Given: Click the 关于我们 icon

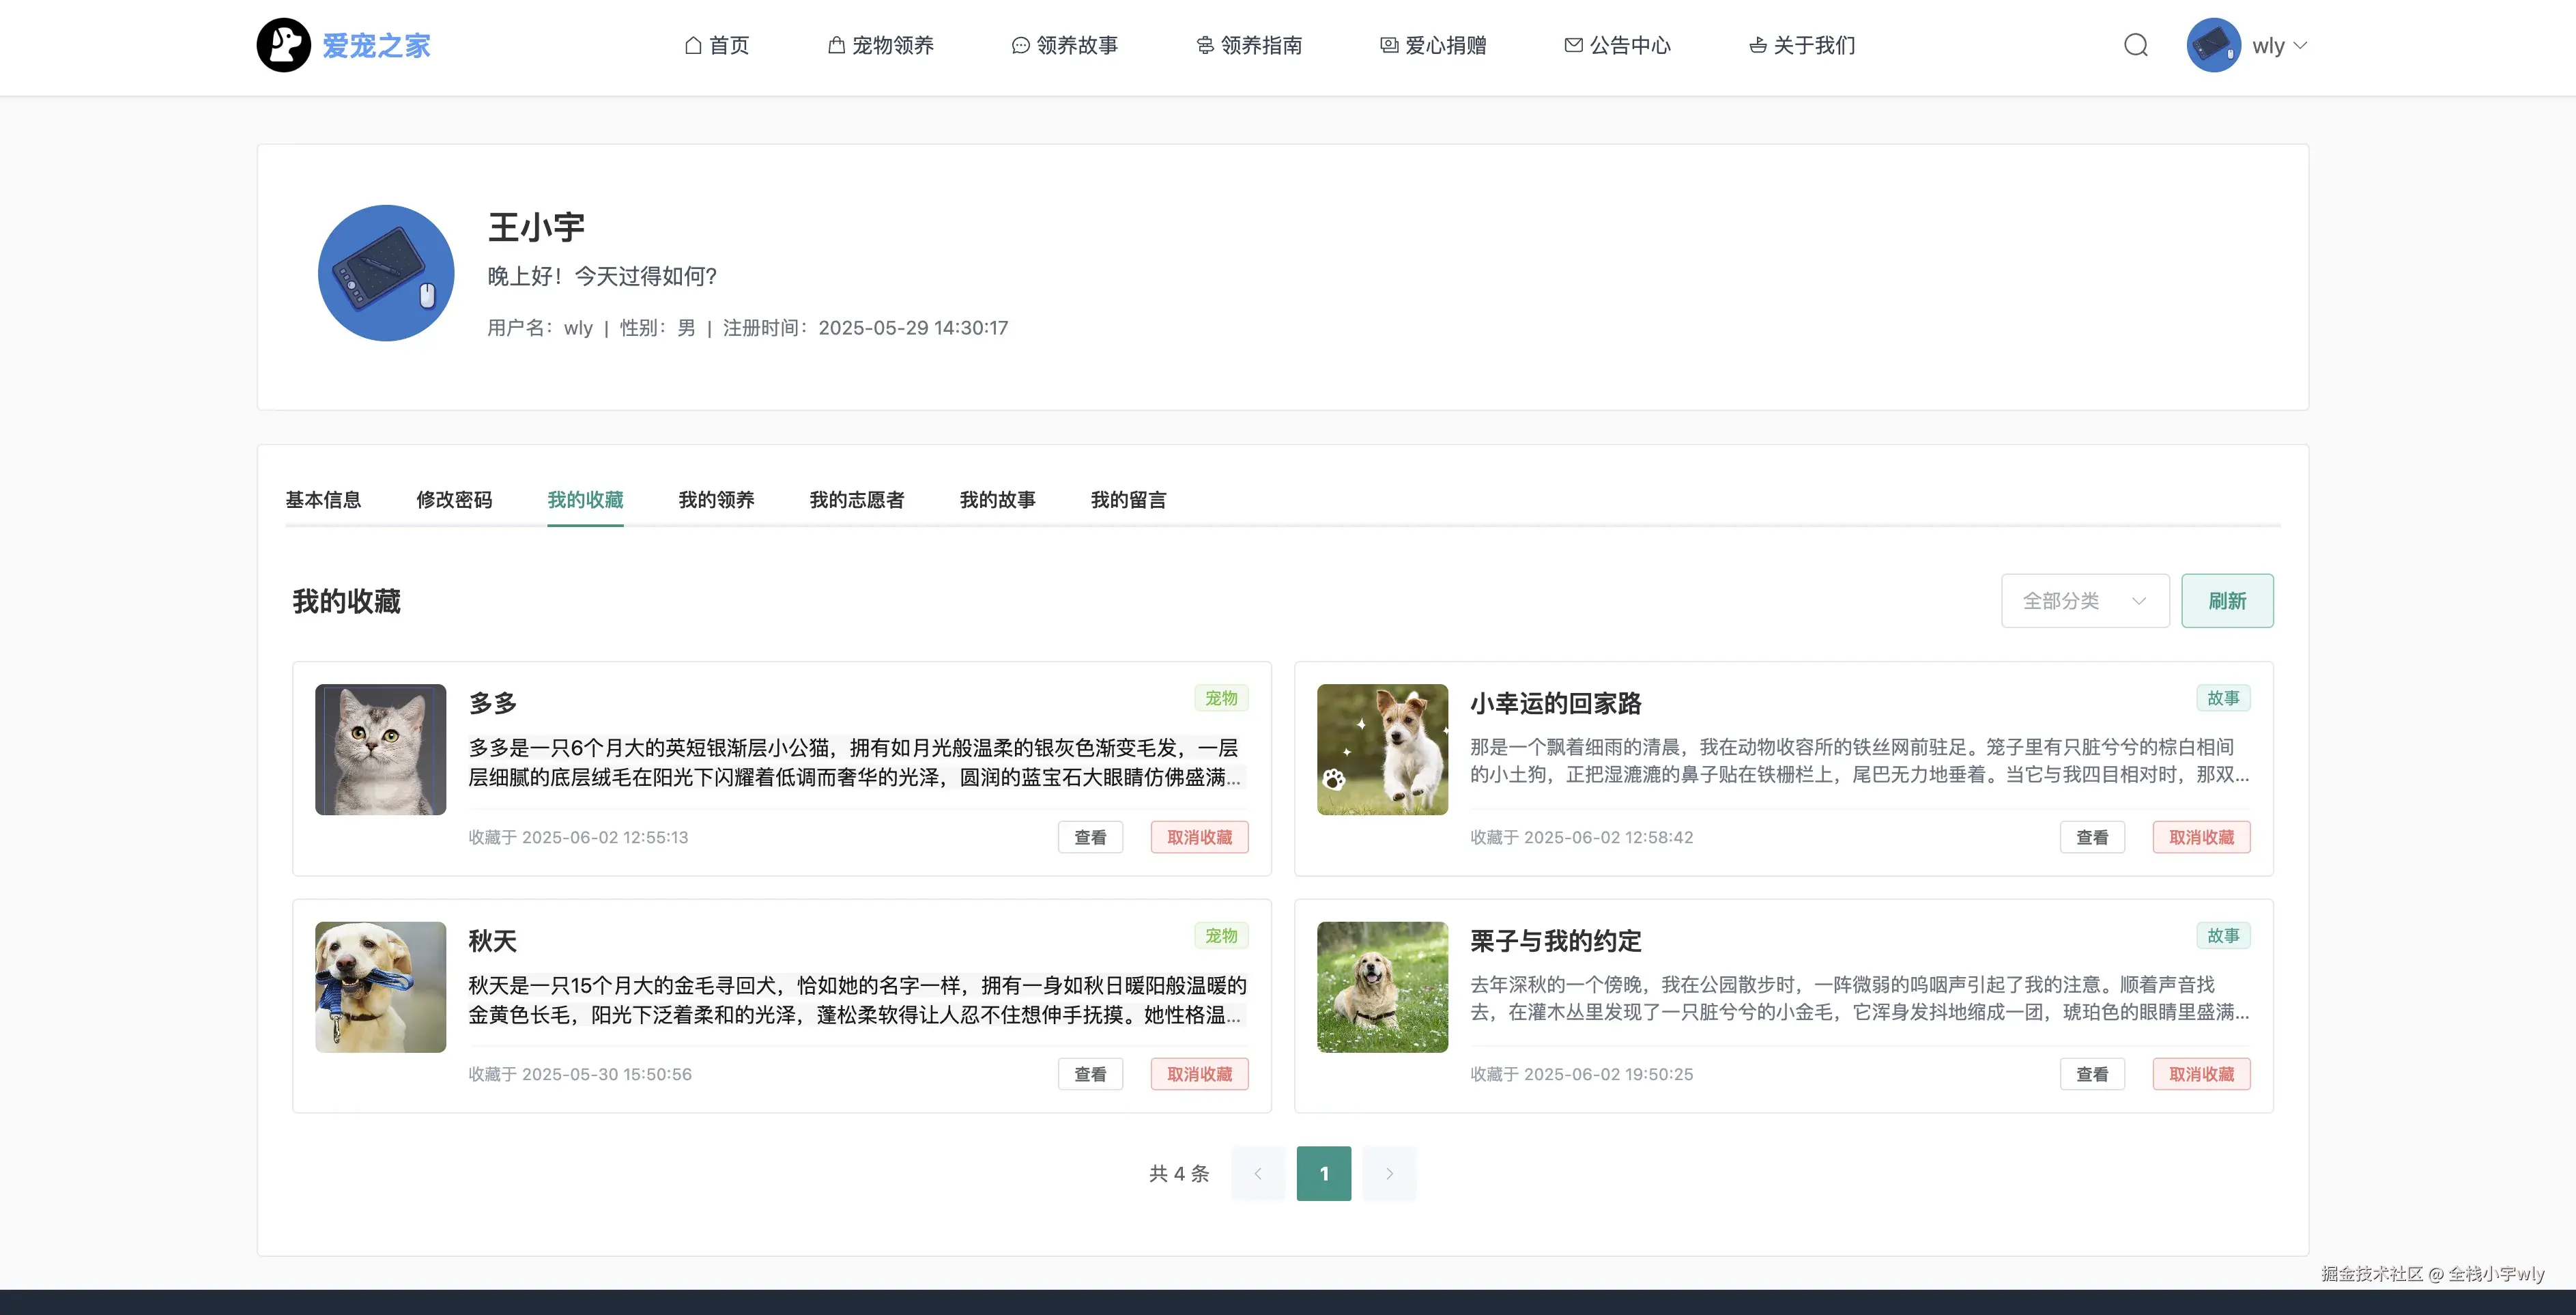Looking at the screenshot, I should 1757,45.
